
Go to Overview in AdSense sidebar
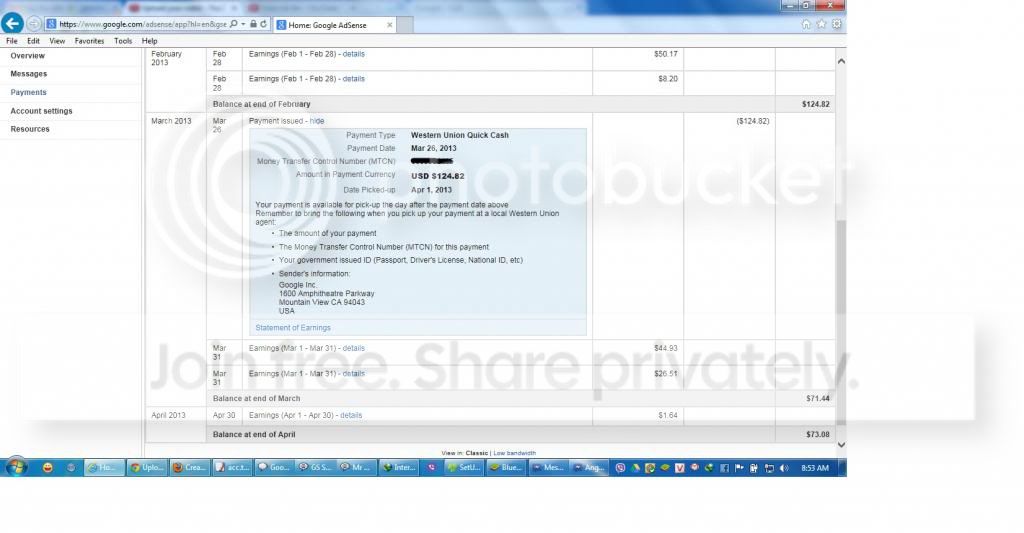(27, 56)
